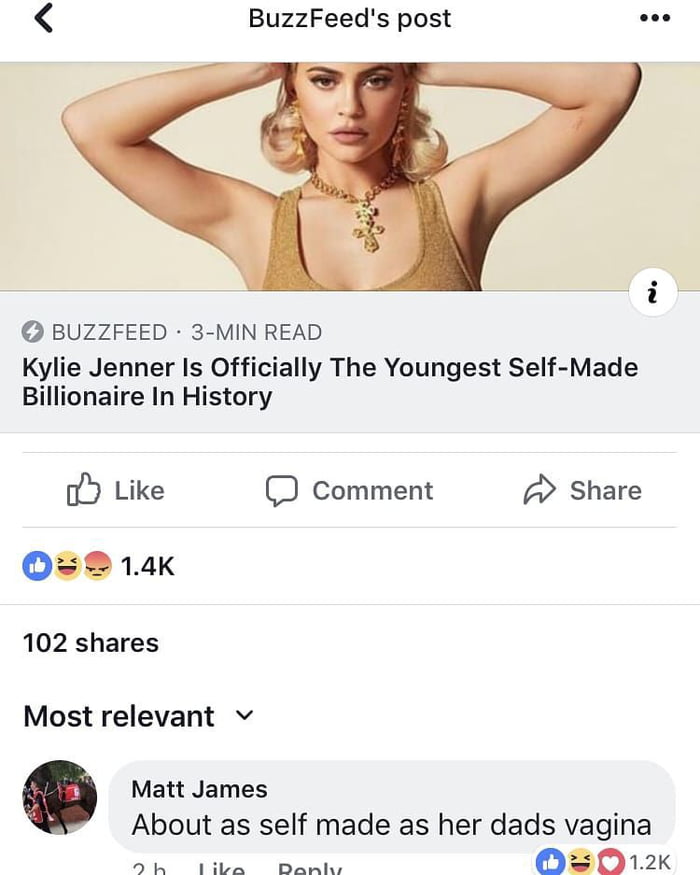Tap the BuzzFeed 3-min read source label
Viewport: 700px width, 875px height.
tap(186, 332)
